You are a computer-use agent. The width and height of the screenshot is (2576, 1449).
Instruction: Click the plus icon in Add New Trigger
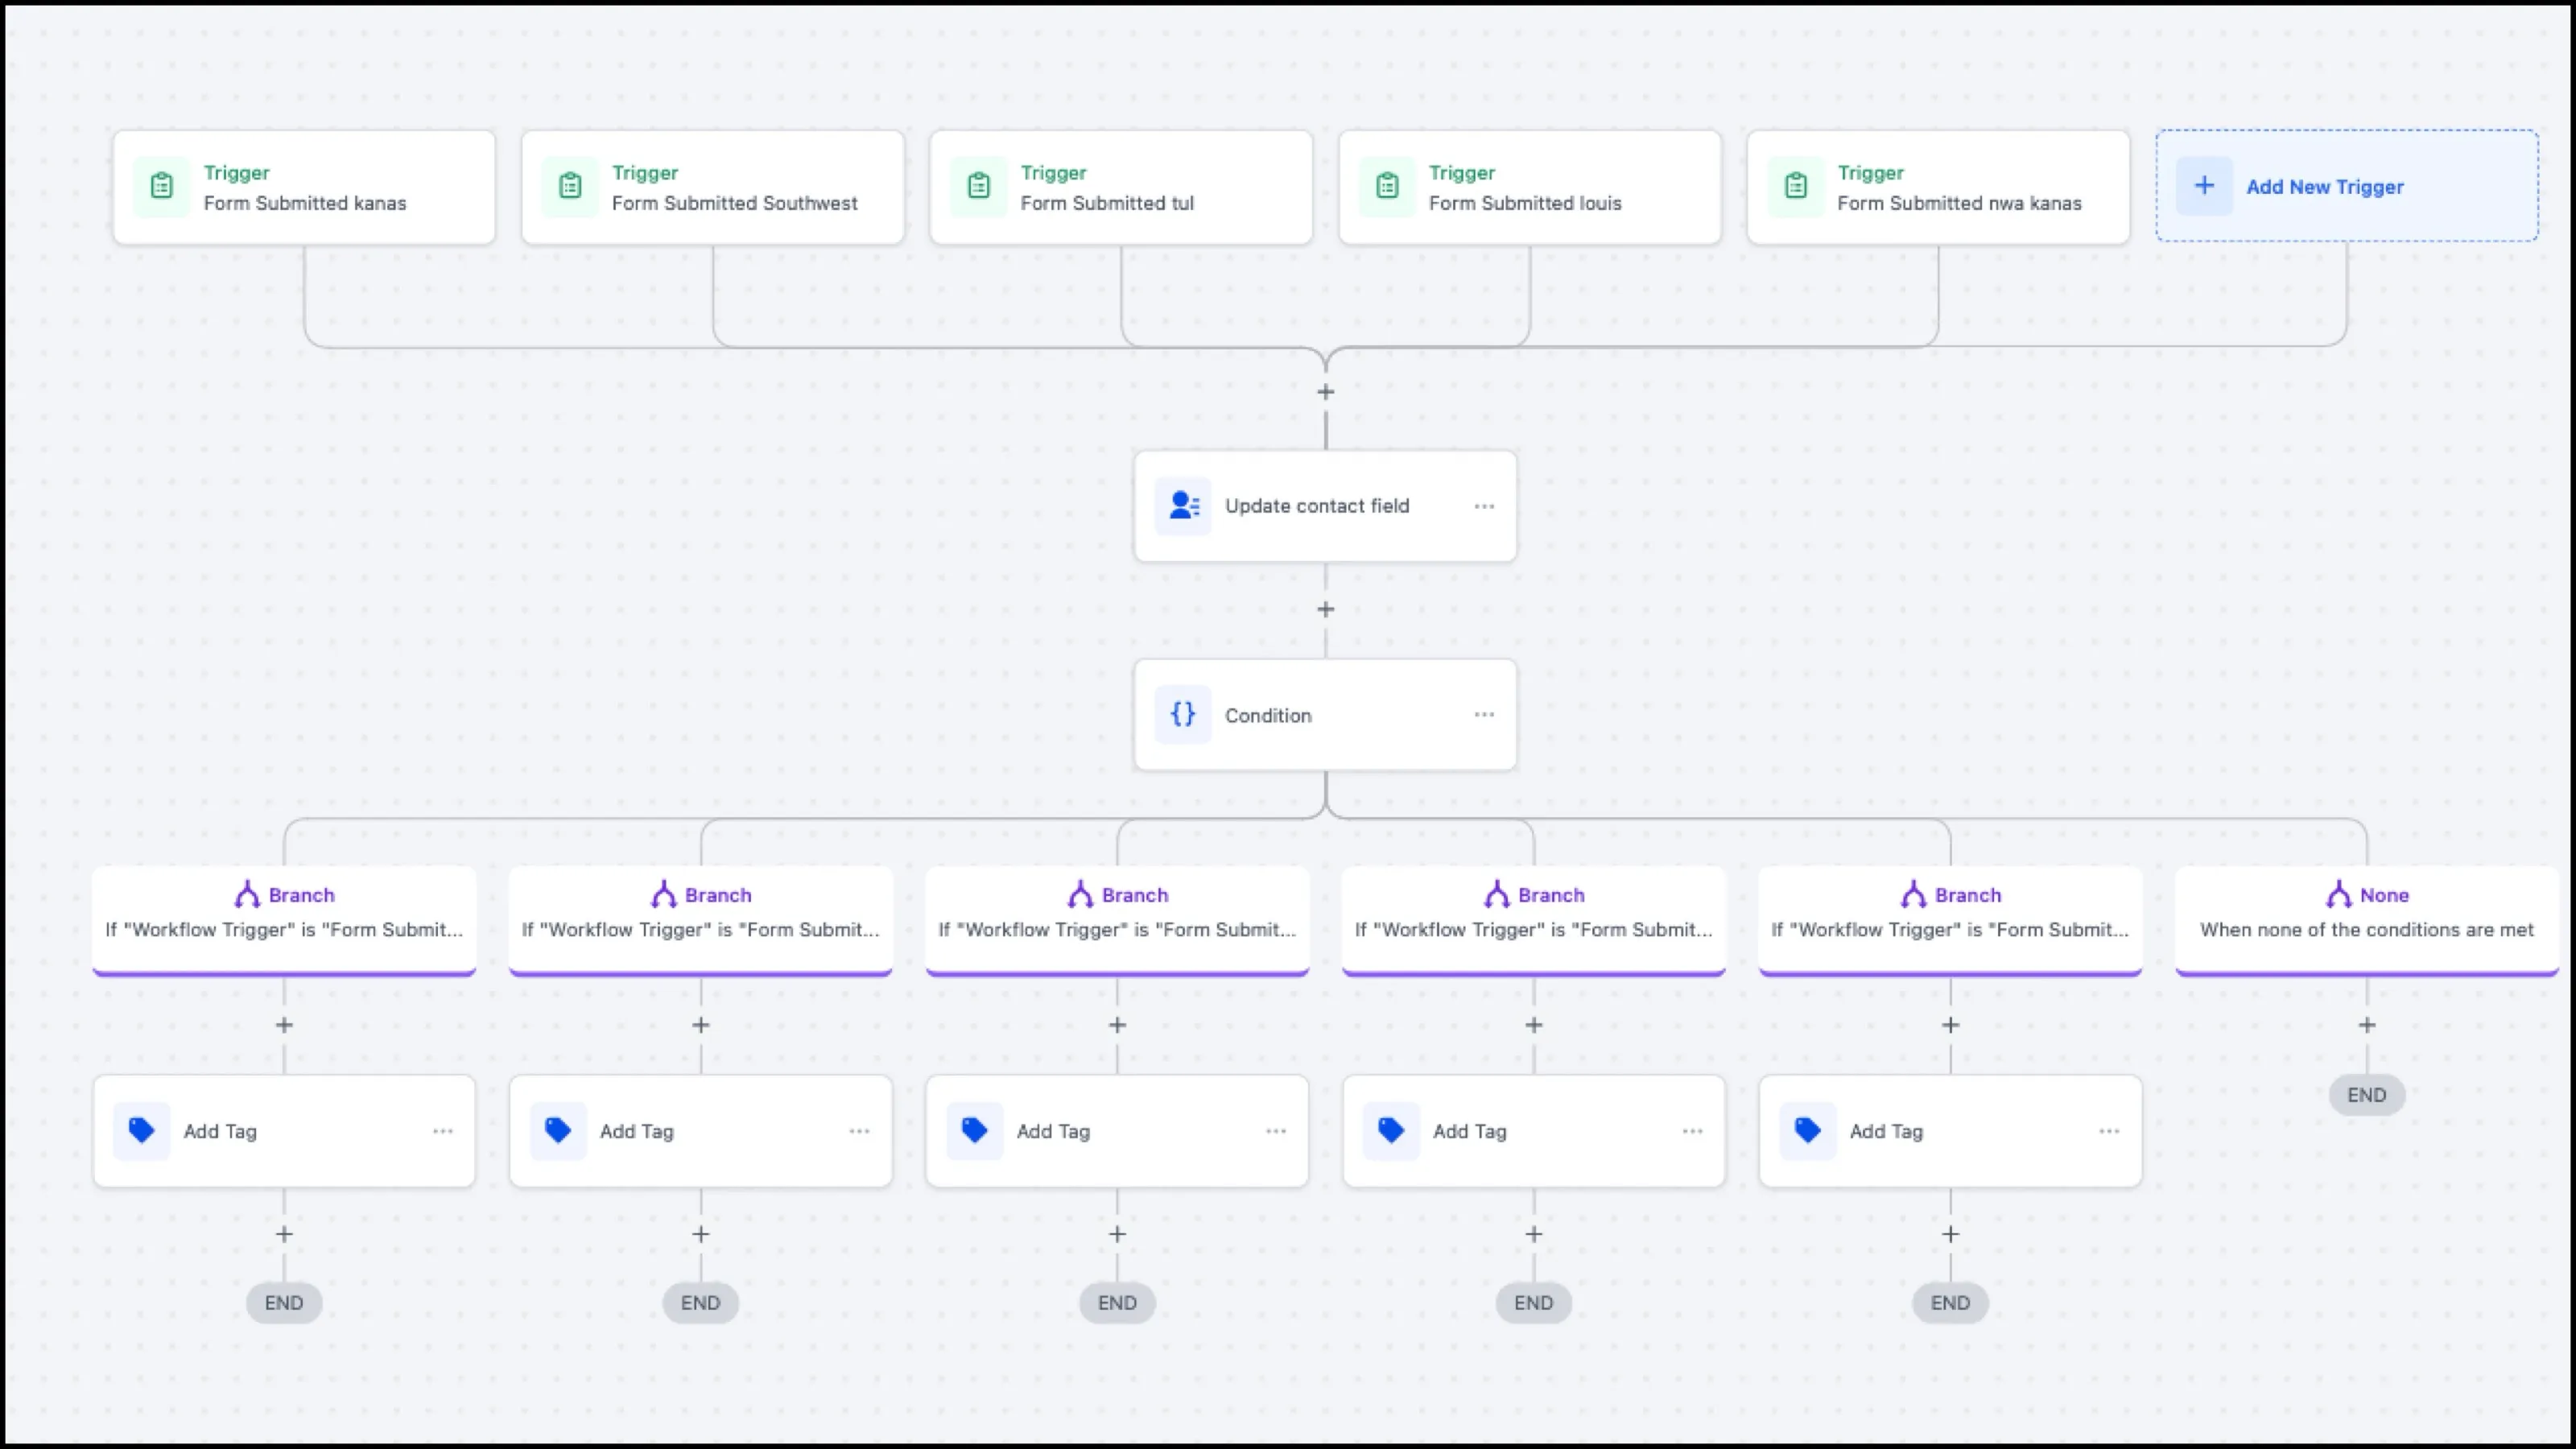click(2204, 186)
